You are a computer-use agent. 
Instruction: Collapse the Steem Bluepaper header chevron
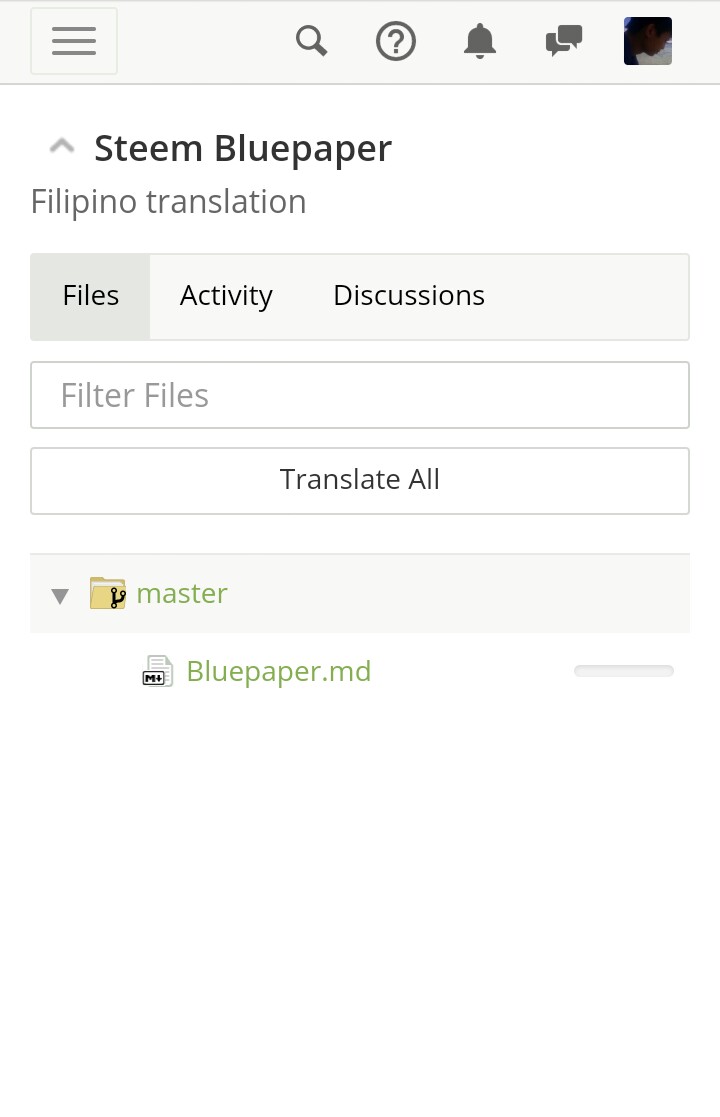(62, 147)
